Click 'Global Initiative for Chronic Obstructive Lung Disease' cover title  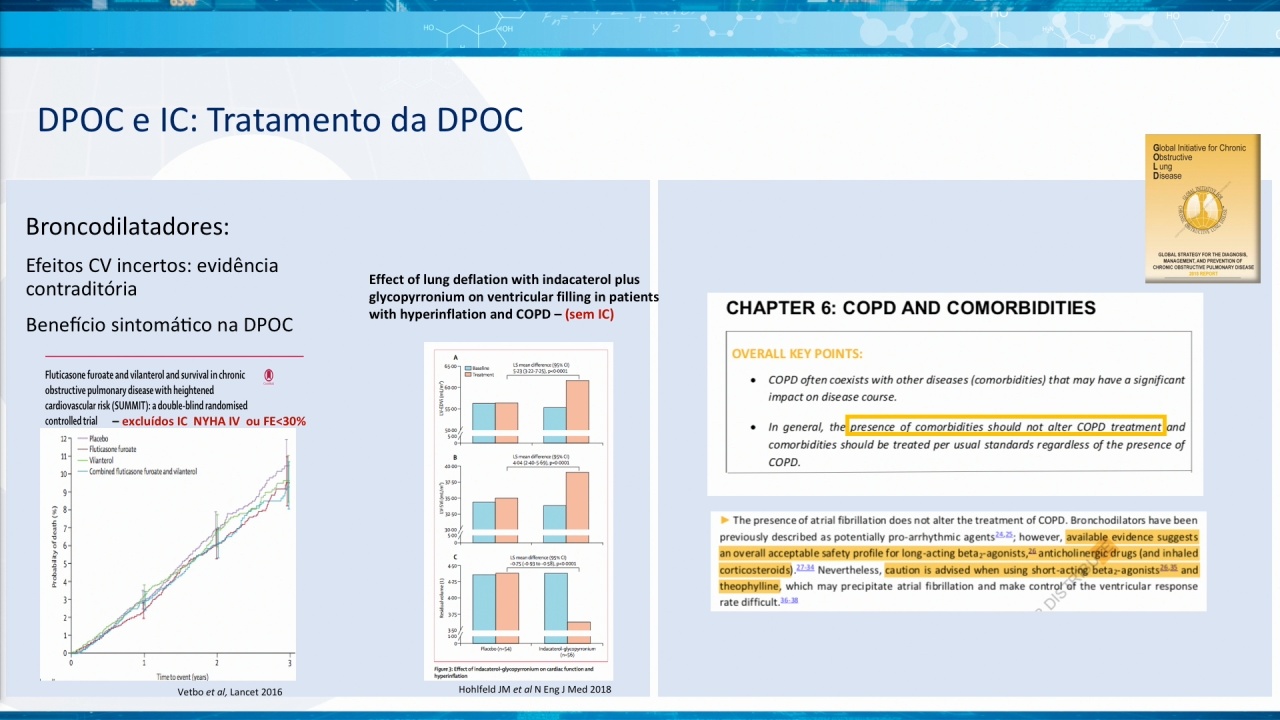point(1200,162)
